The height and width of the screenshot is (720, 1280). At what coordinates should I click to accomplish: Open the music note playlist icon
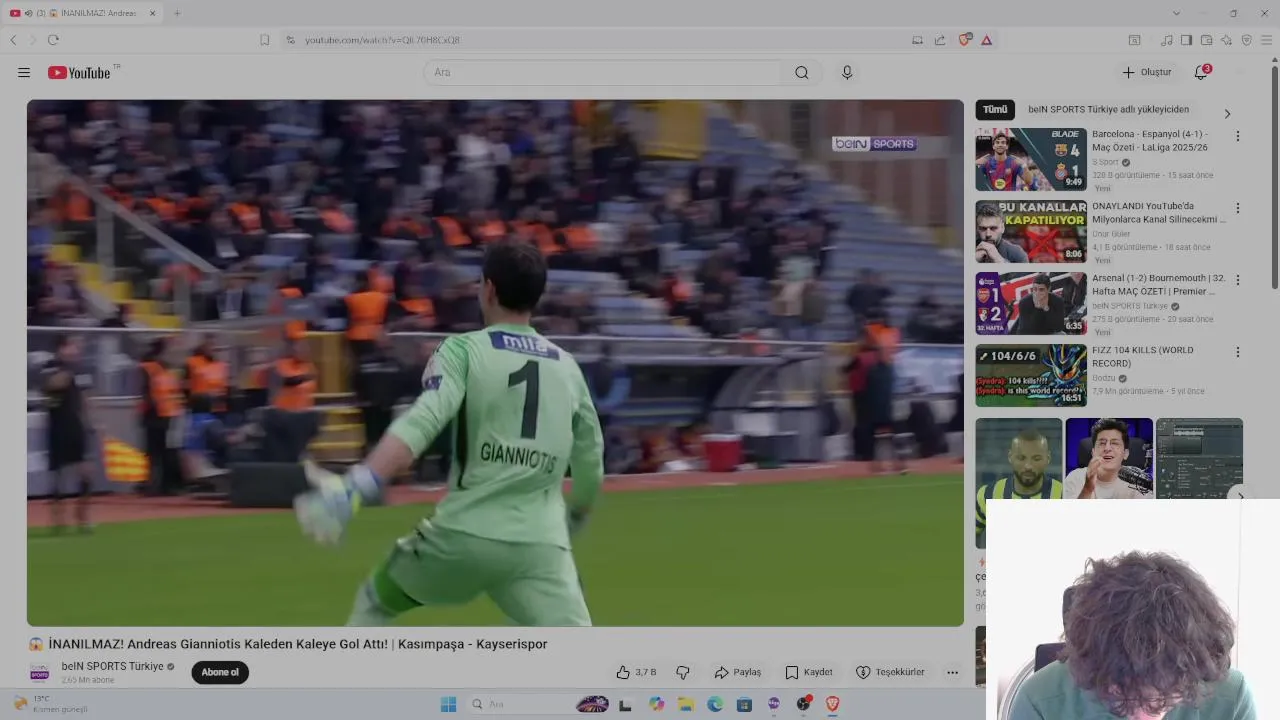pyautogui.click(x=1166, y=40)
